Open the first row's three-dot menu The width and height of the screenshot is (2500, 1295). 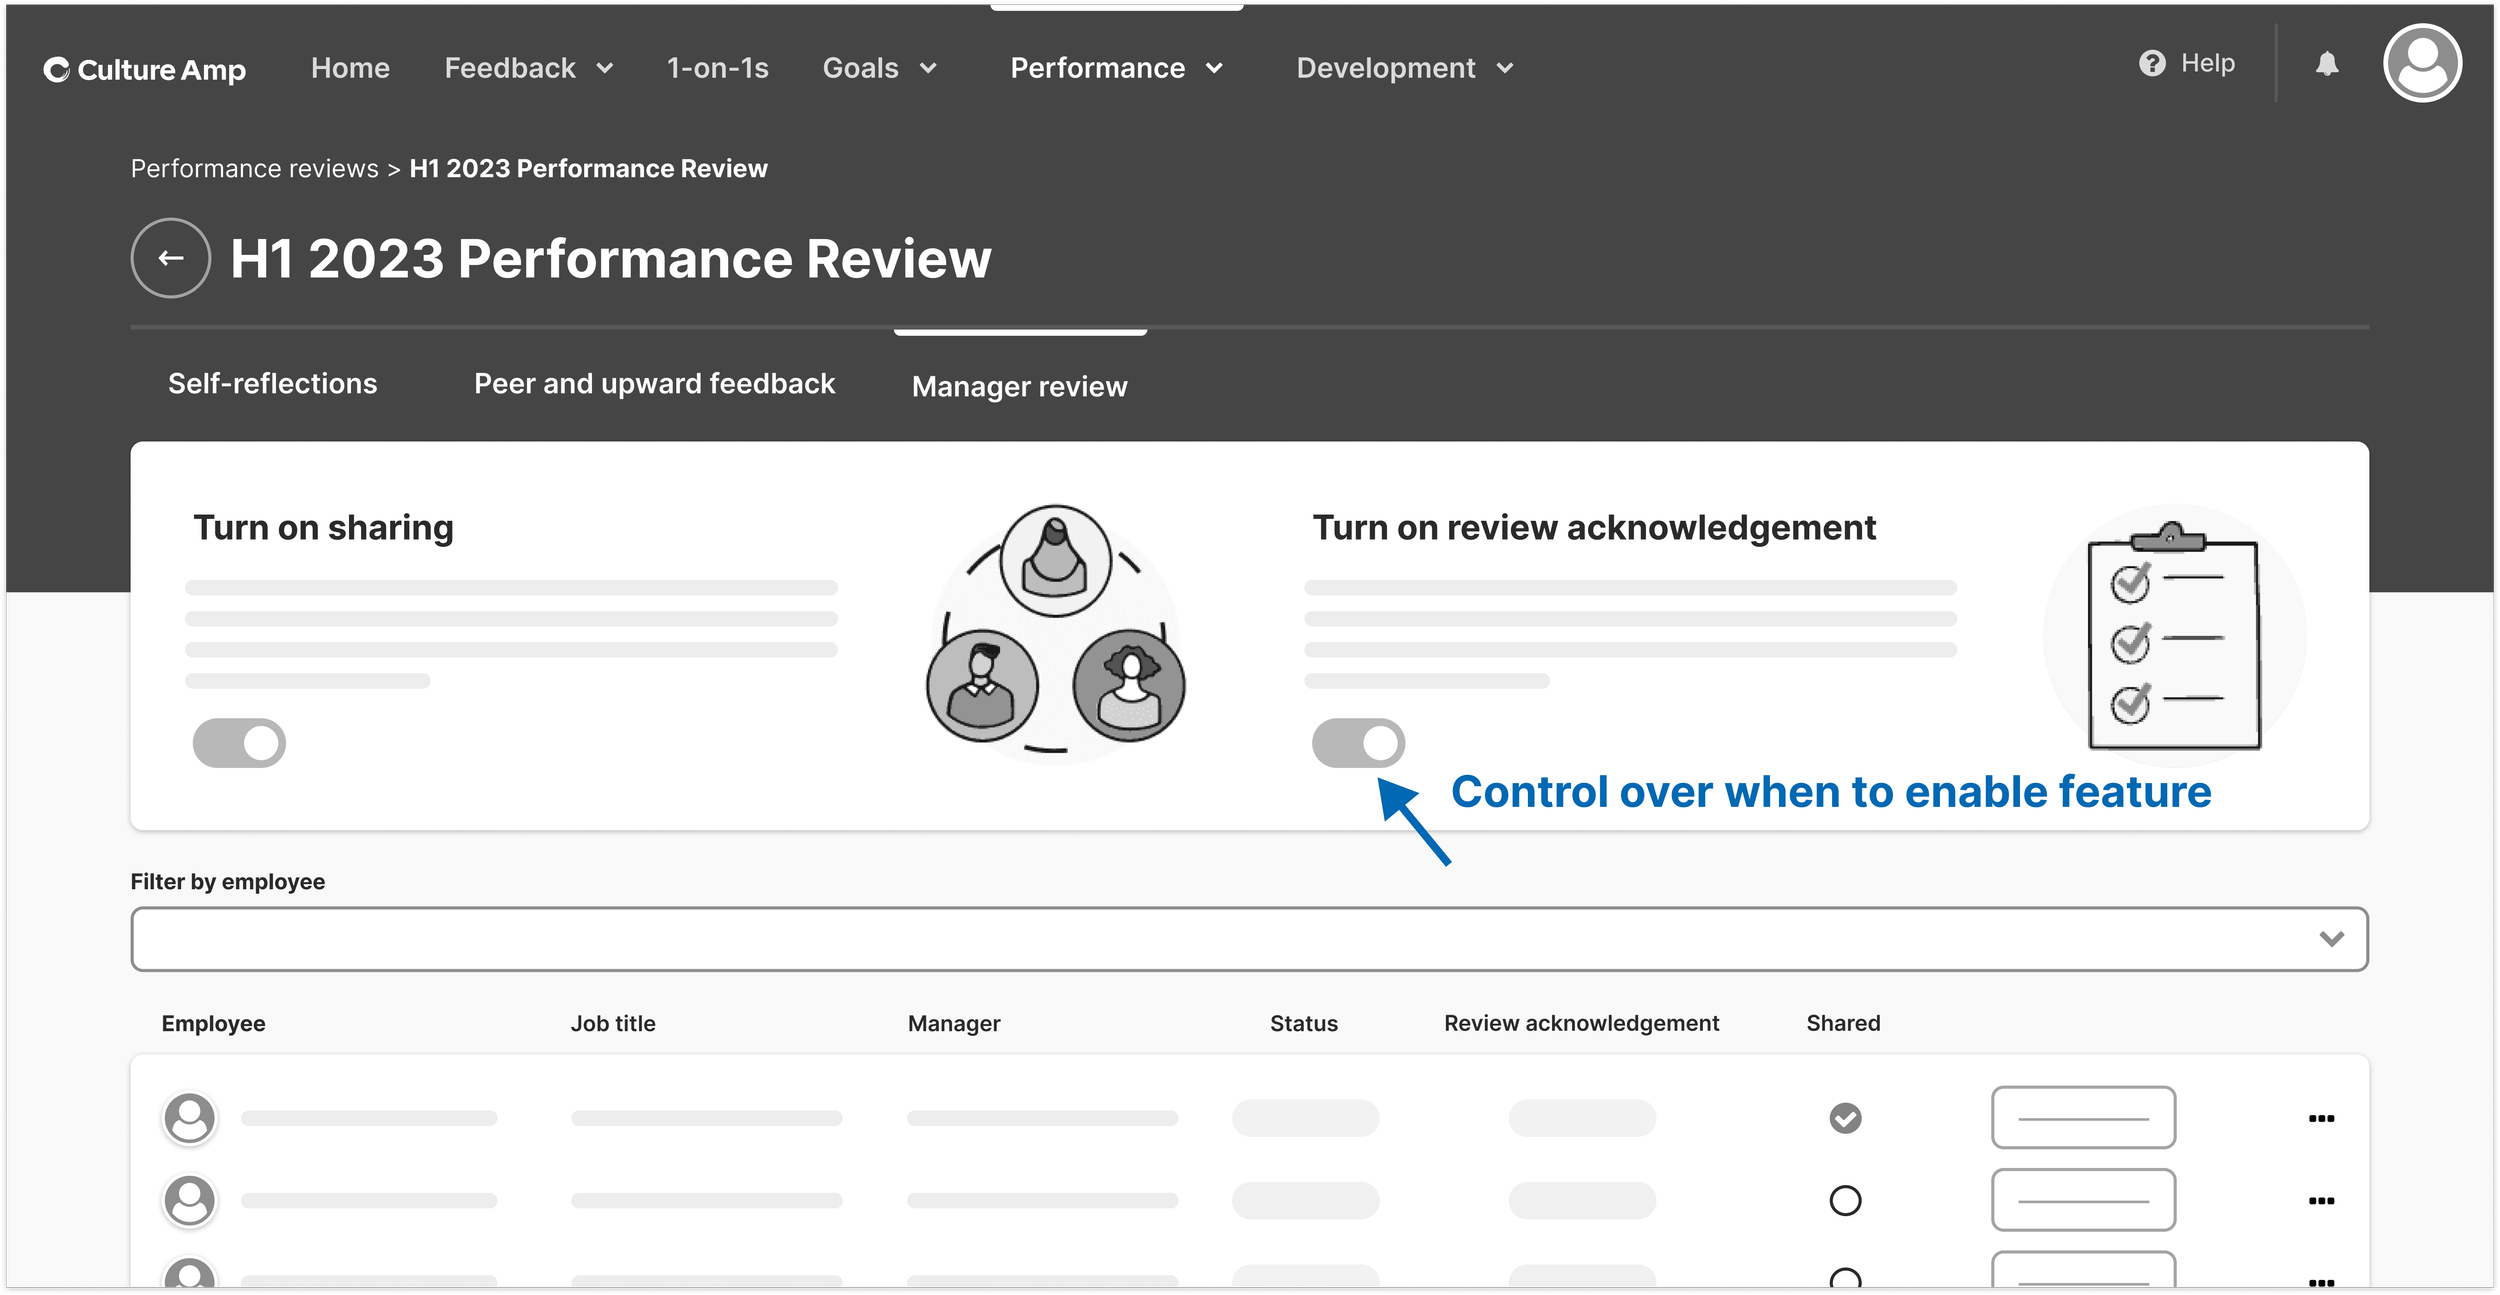pos(2321,1118)
